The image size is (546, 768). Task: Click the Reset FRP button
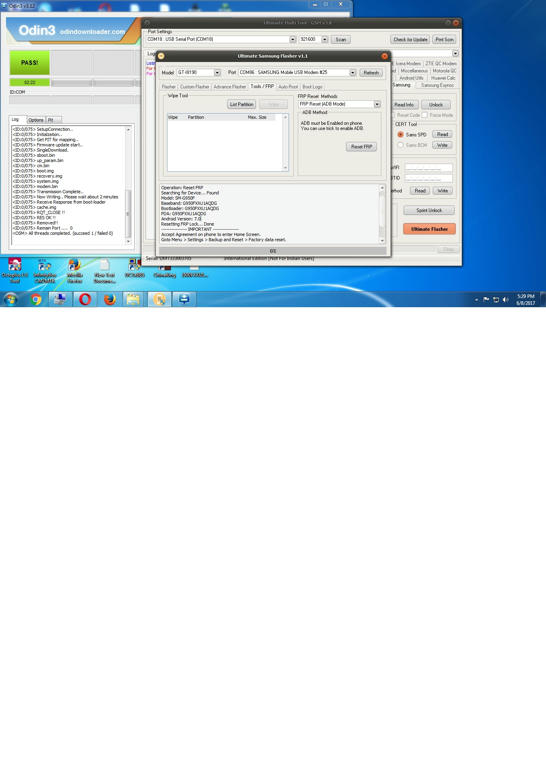361,146
